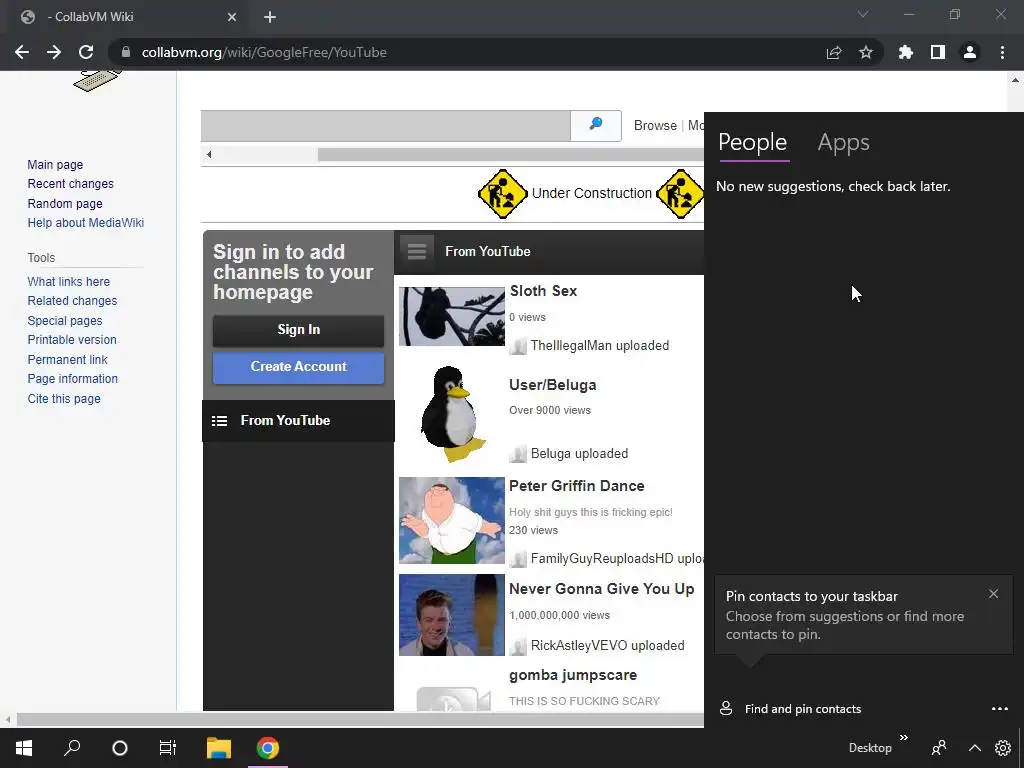The height and width of the screenshot is (768, 1024).
Task: Open the penguin Beluga thumbnail
Action: [x=452, y=413]
